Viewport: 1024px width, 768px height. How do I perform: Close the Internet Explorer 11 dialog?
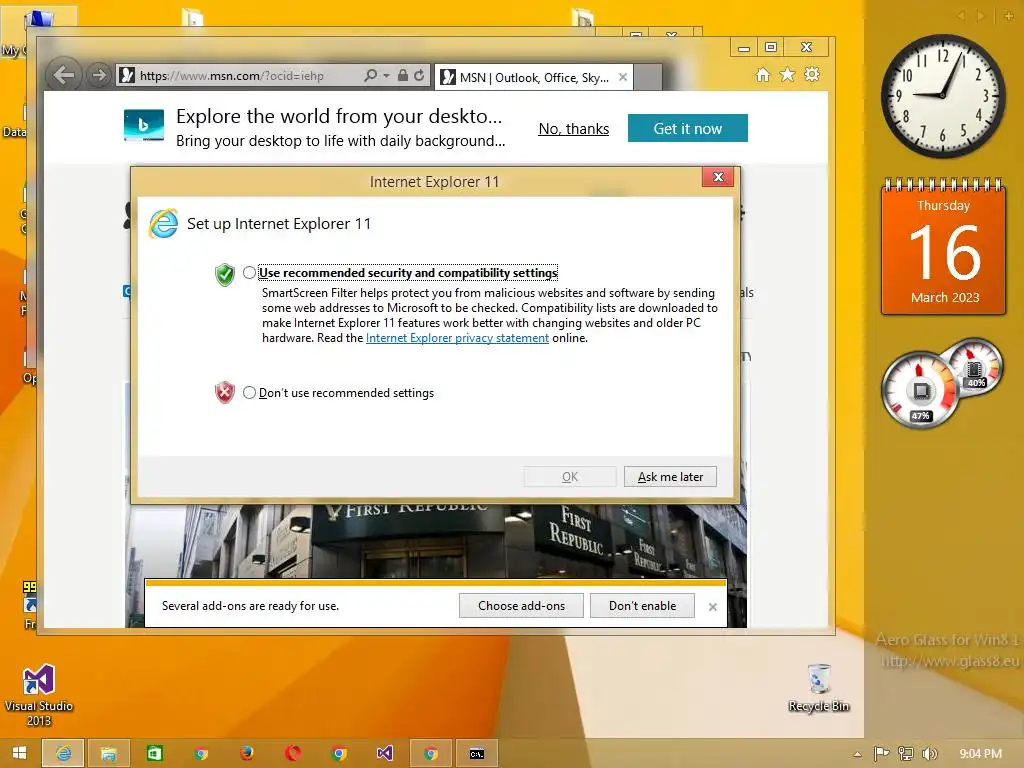pyautogui.click(x=718, y=177)
